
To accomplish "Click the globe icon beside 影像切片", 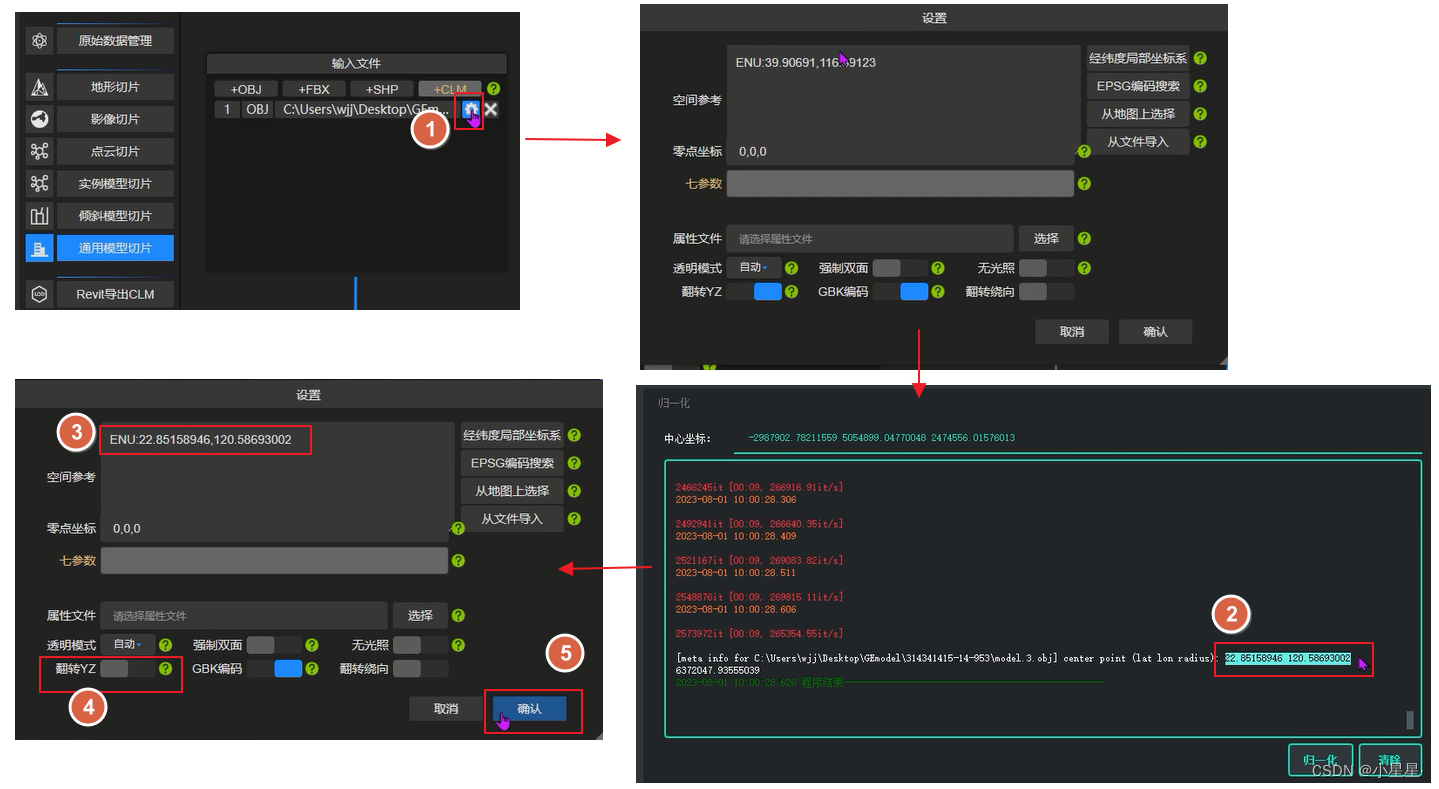I will (x=39, y=119).
